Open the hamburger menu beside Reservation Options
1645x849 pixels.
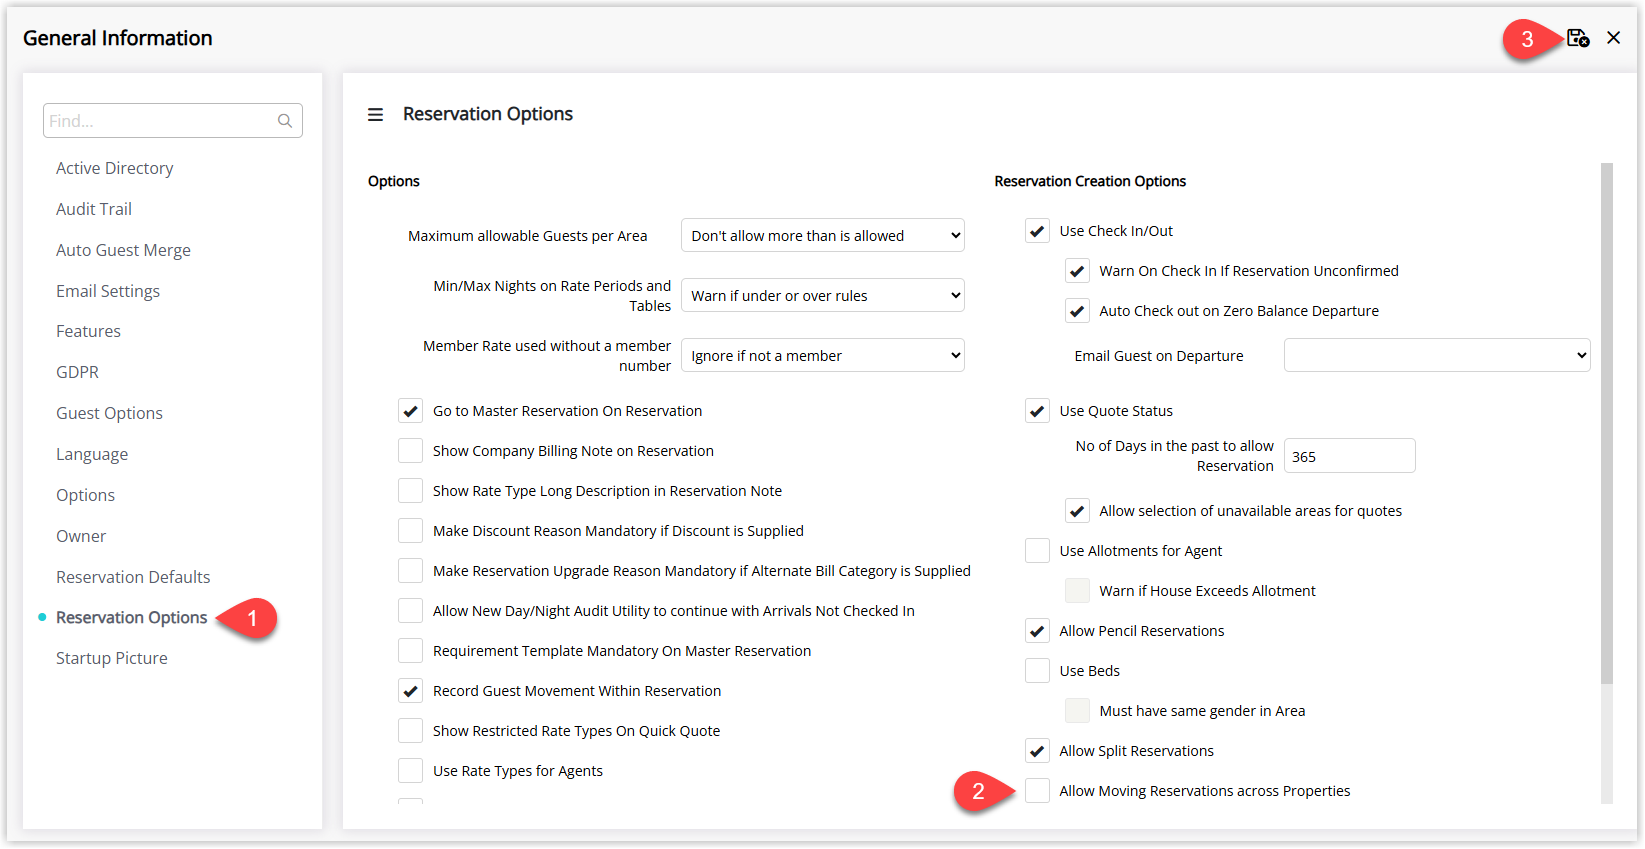pyautogui.click(x=375, y=115)
